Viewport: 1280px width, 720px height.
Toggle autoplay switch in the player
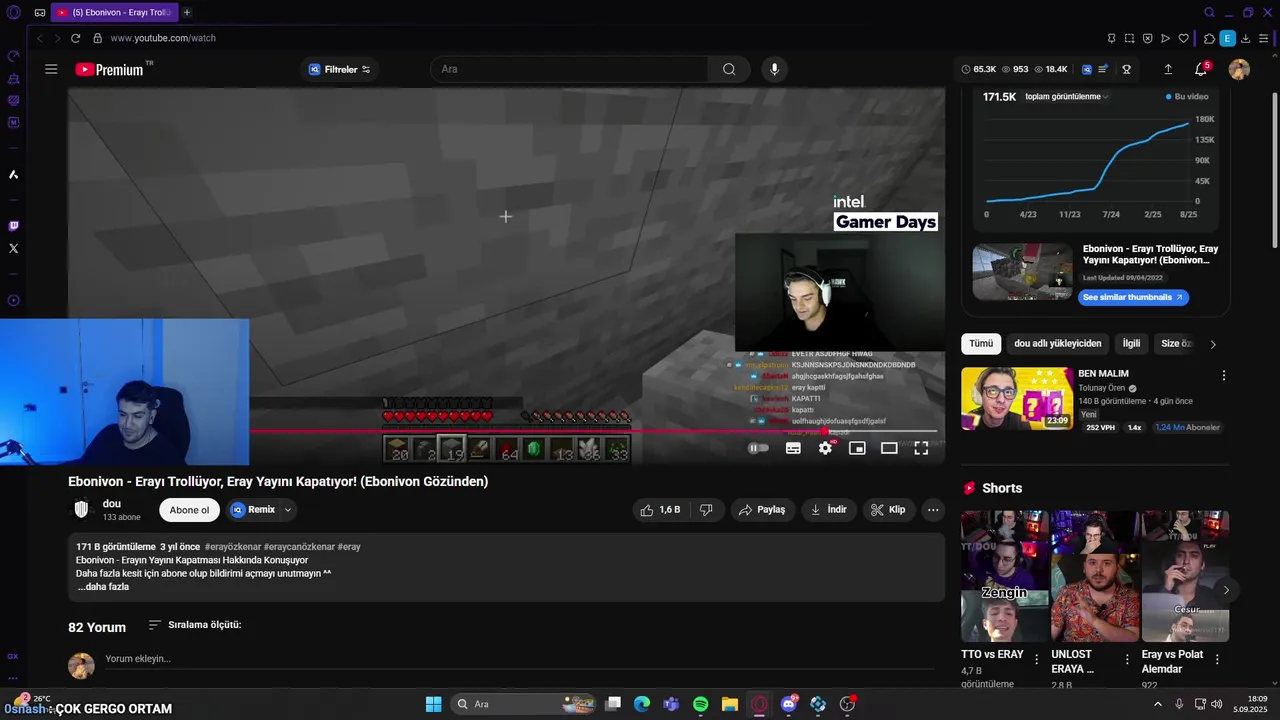click(x=759, y=448)
